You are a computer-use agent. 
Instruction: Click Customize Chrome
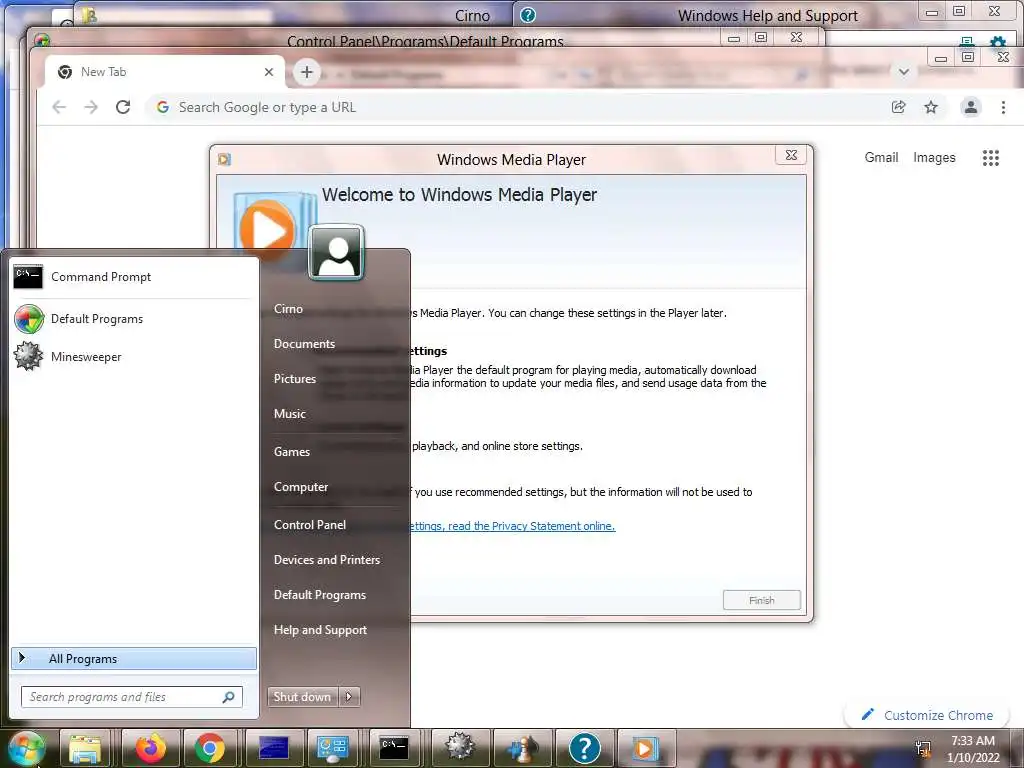pyautogui.click(x=927, y=715)
